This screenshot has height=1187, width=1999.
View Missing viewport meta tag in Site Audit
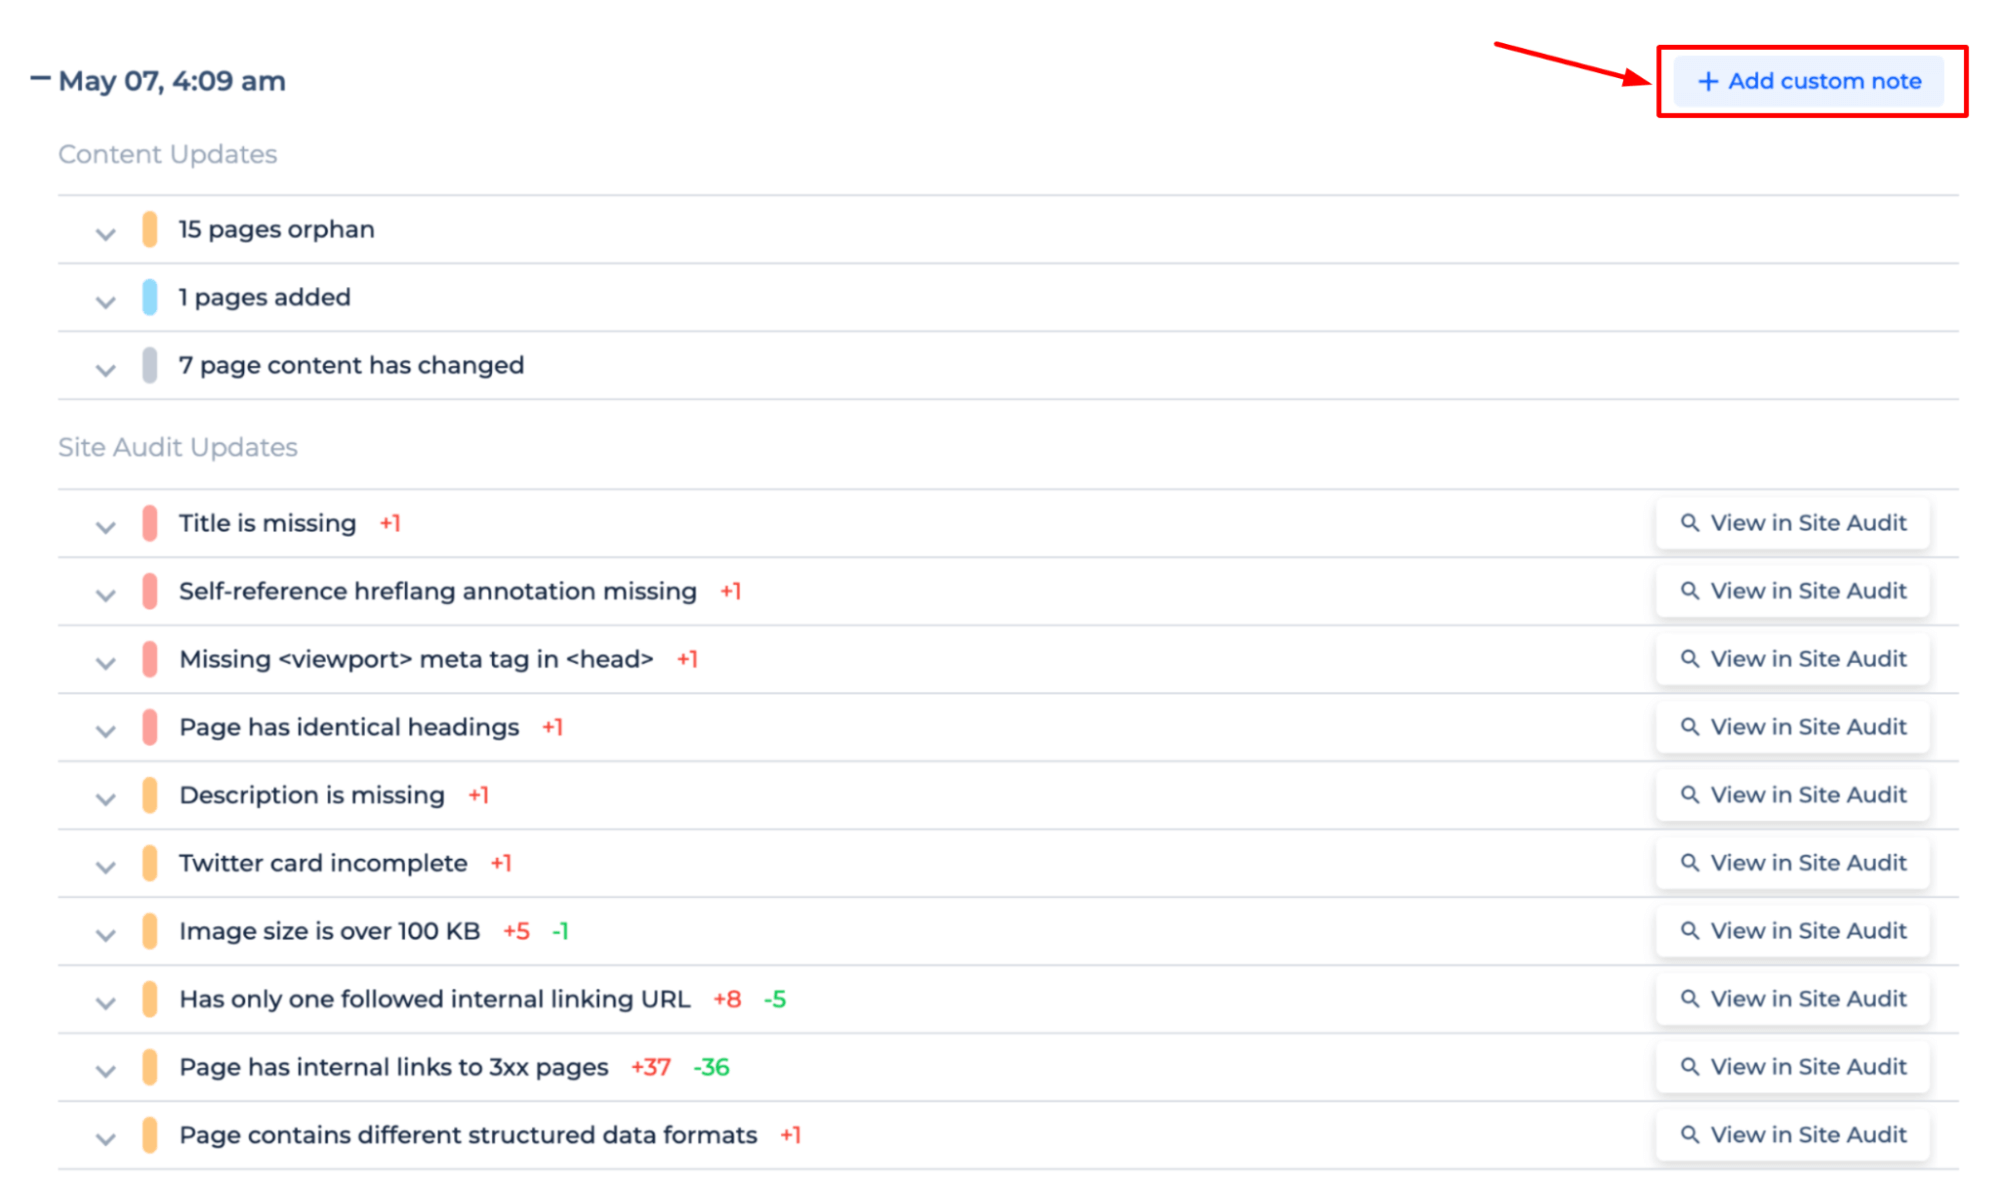click(1793, 659)
